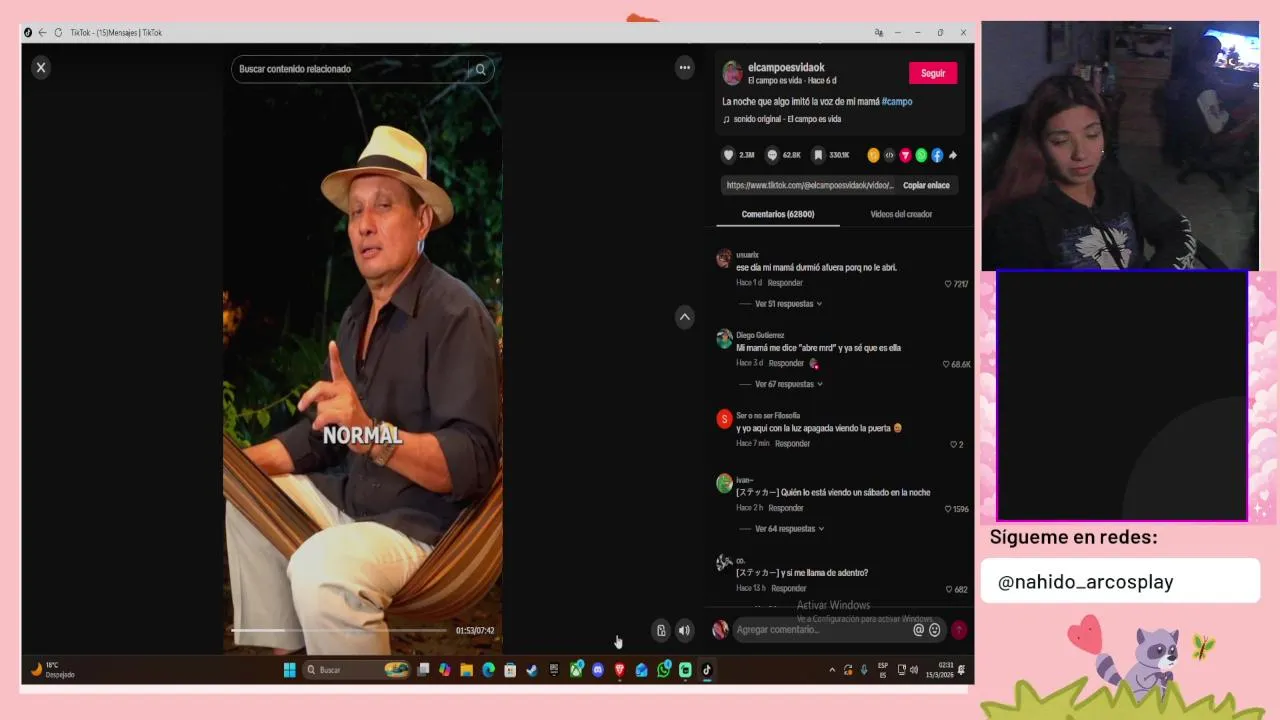
Task: Click browser back arrow in title bar
Action: (42, 33)
